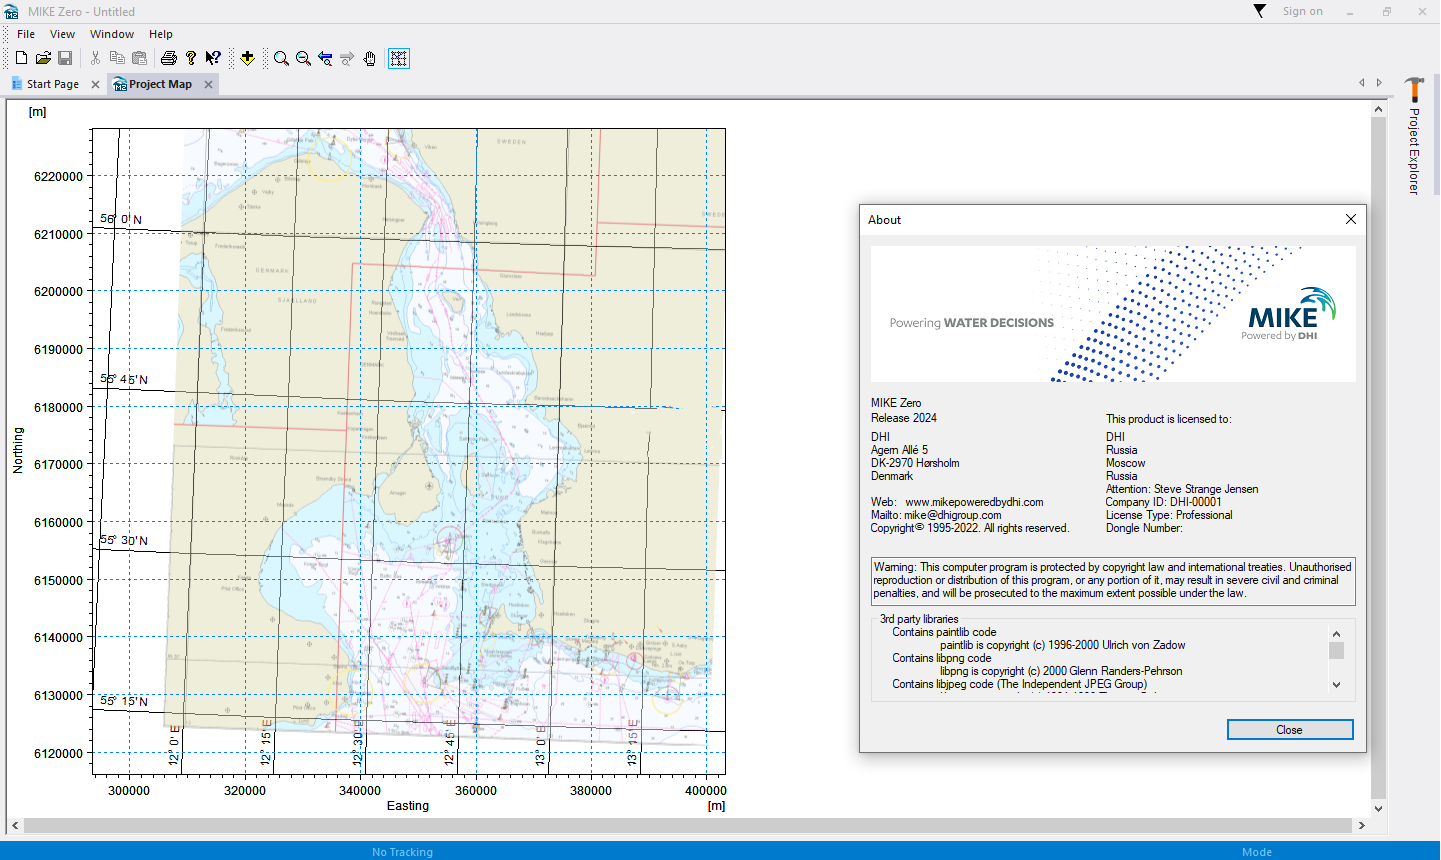Screen dimensions: 1441x860
Task: Activate the context help pointer icon
Action: pyautogui.click(x=213, y=59)
